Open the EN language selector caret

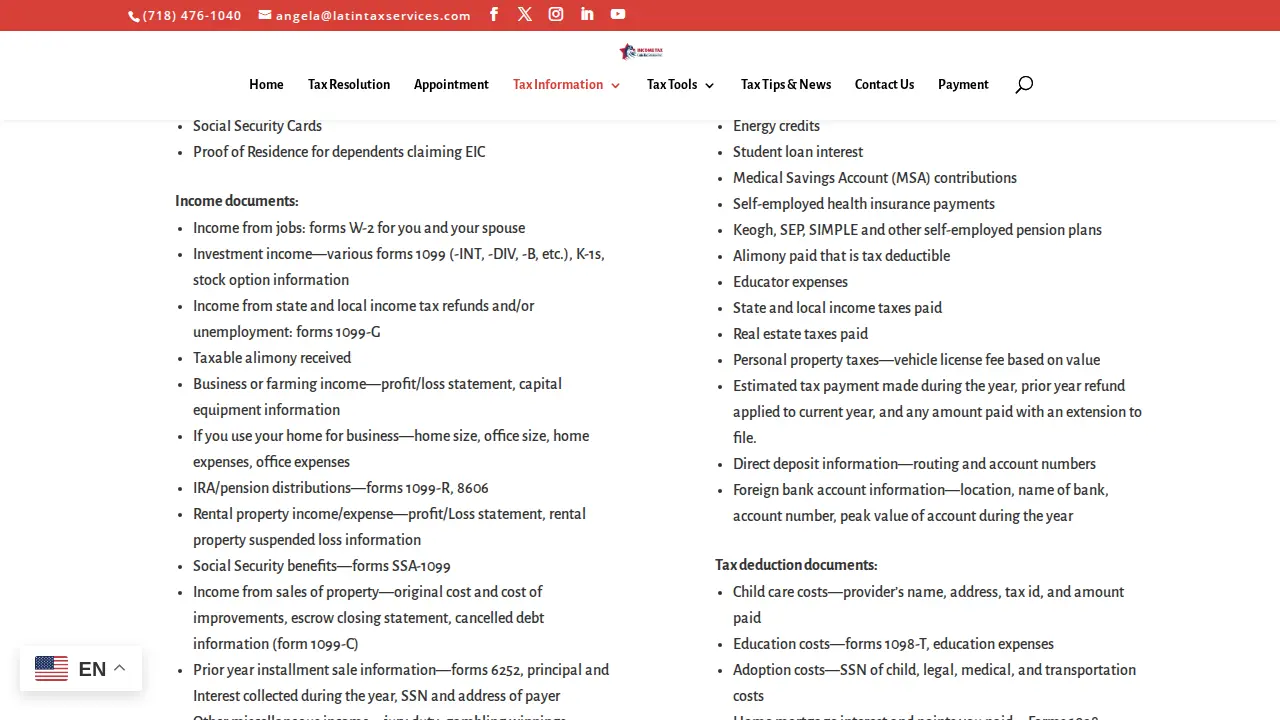pos(119,668)
